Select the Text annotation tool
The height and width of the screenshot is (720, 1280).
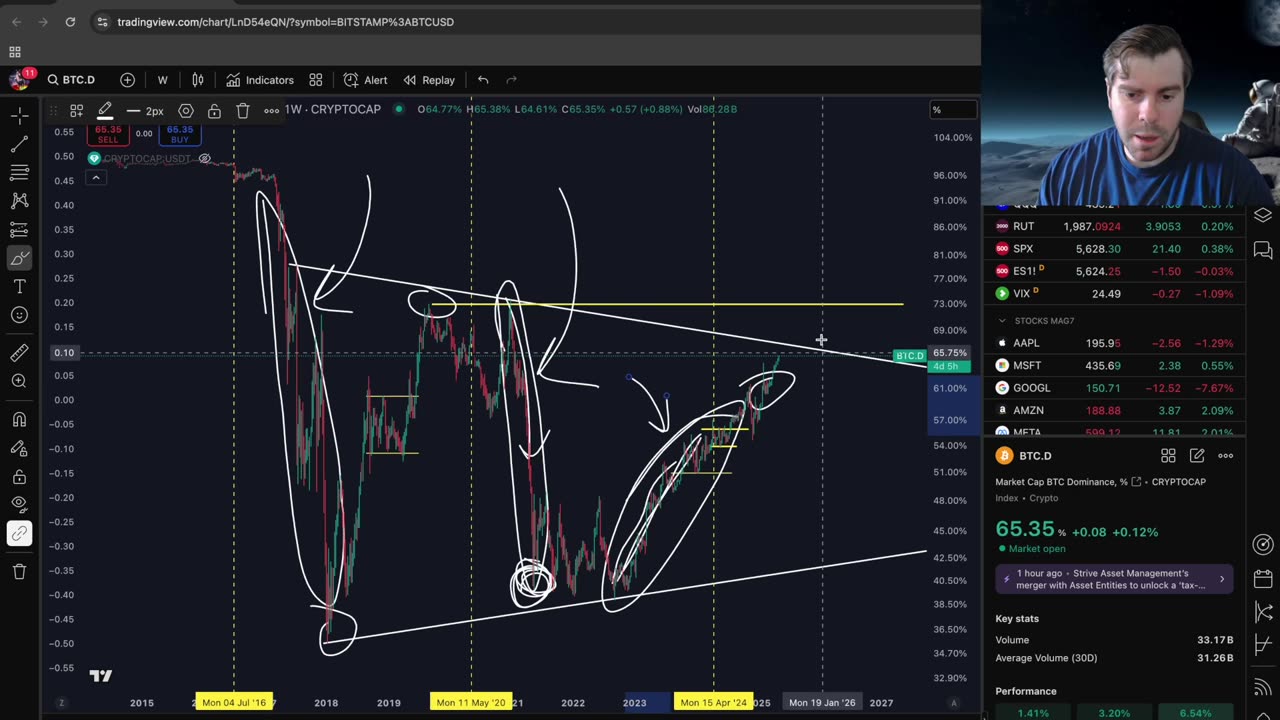tap(19, 287)
